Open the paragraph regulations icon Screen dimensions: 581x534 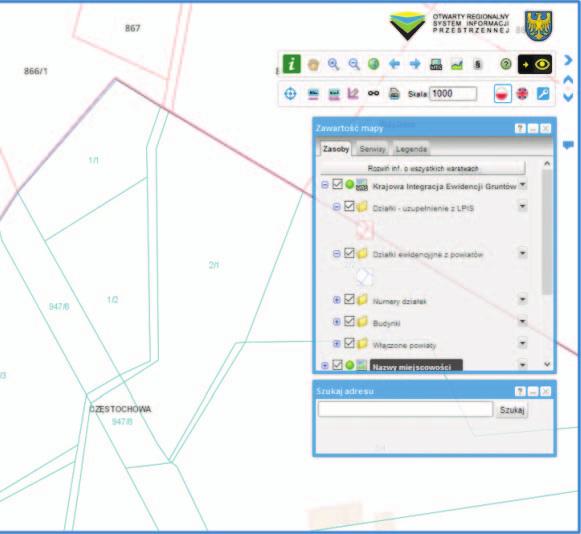tap(477, 64)
